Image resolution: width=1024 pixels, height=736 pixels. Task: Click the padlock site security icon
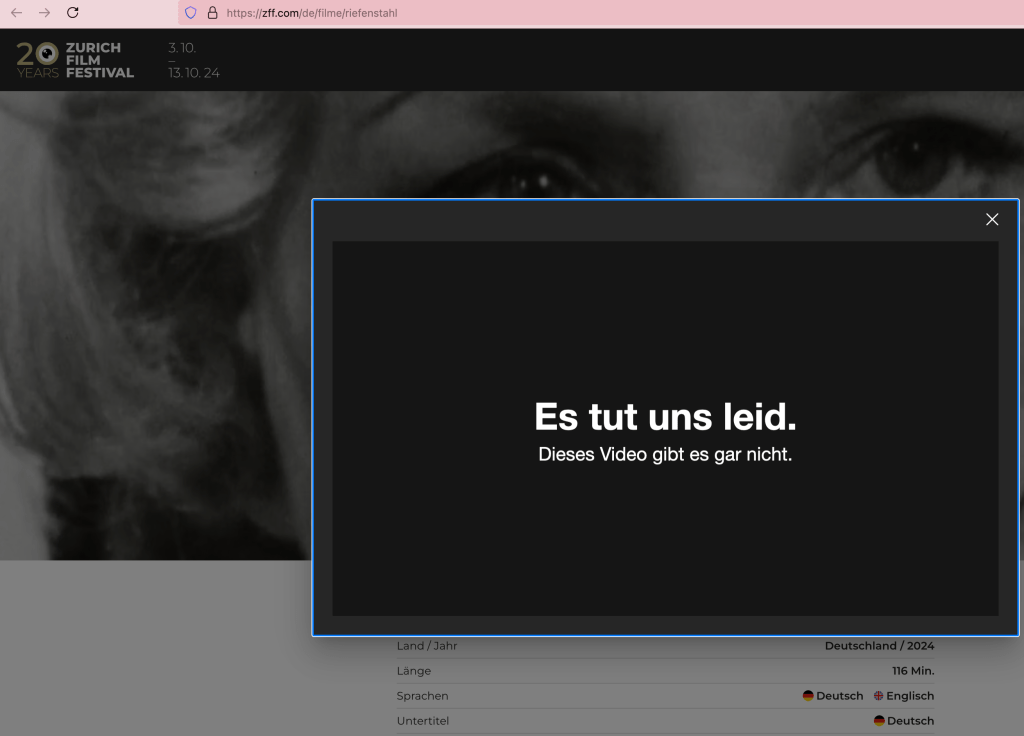point(212,13)
